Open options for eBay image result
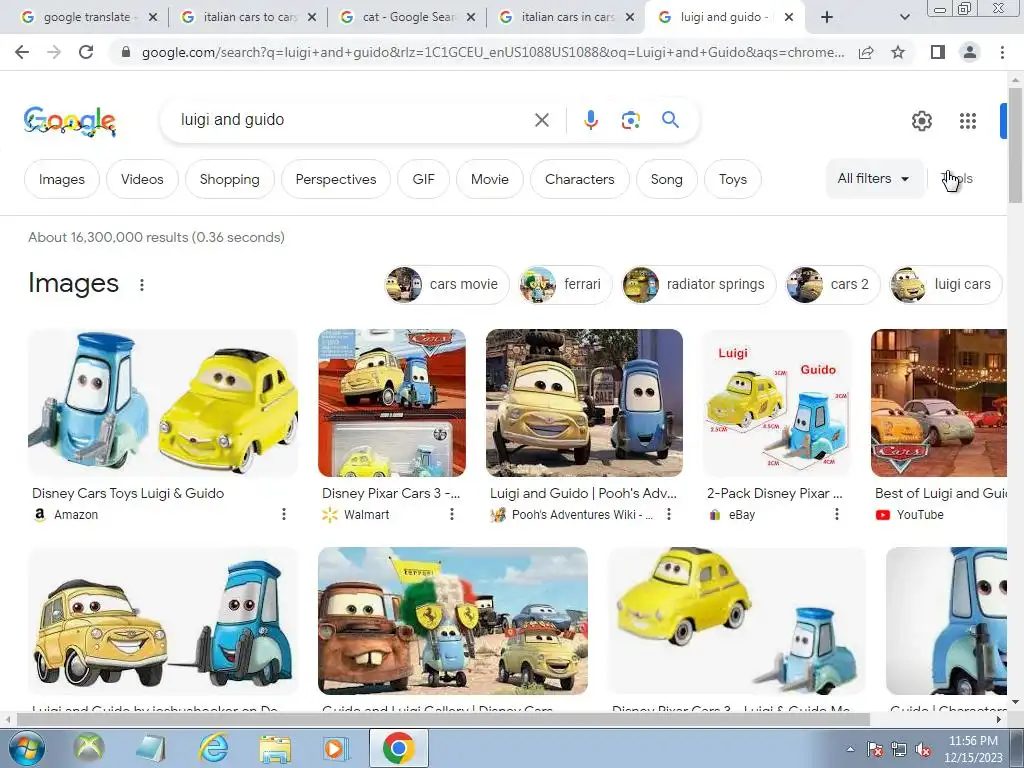 tap(837, 515)
